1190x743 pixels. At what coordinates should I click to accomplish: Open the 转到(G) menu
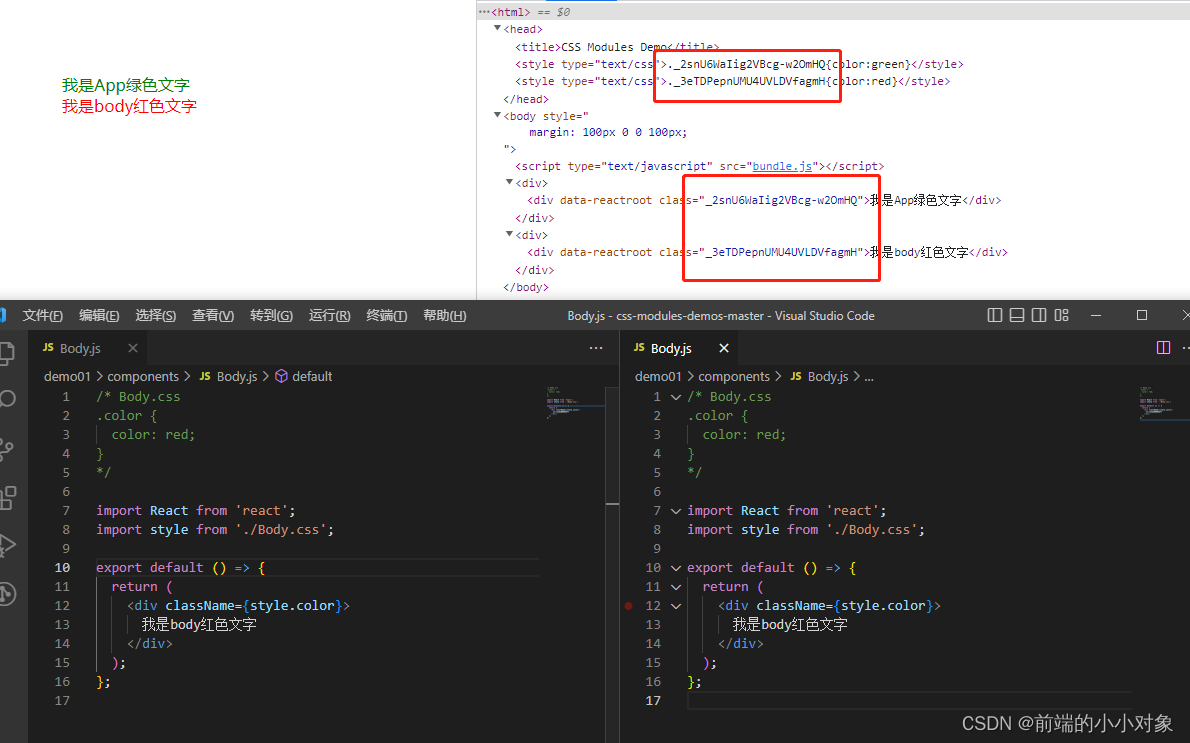(x=271, y=316)
